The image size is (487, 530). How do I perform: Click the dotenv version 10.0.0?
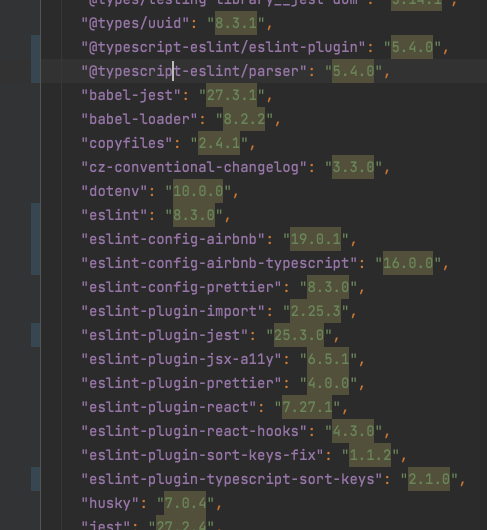198,191
